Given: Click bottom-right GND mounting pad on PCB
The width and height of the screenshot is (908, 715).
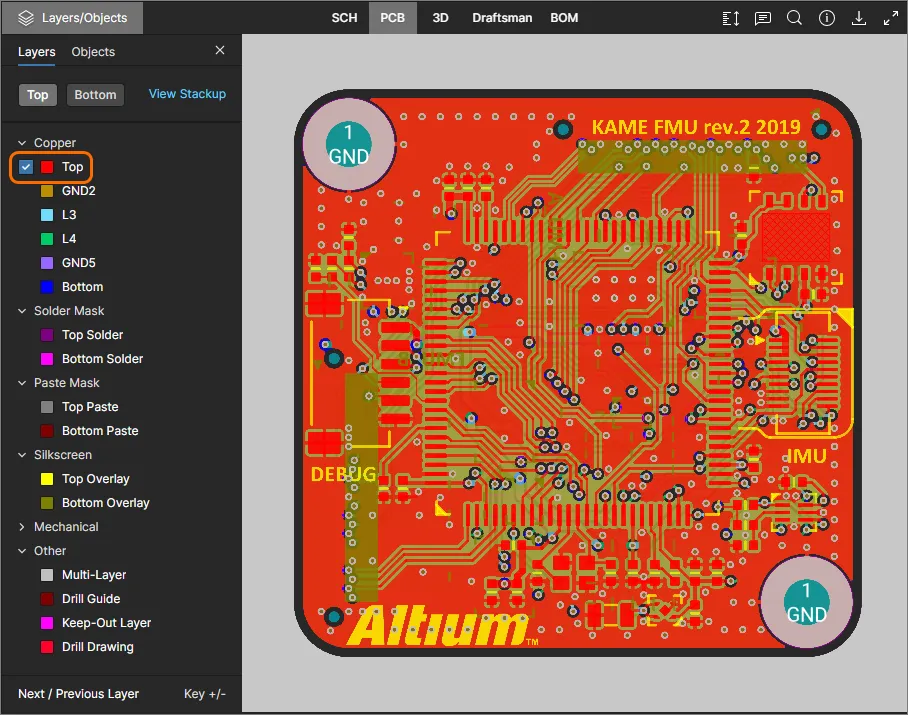Looking at the screenshot, I should [x=806, y=602].
